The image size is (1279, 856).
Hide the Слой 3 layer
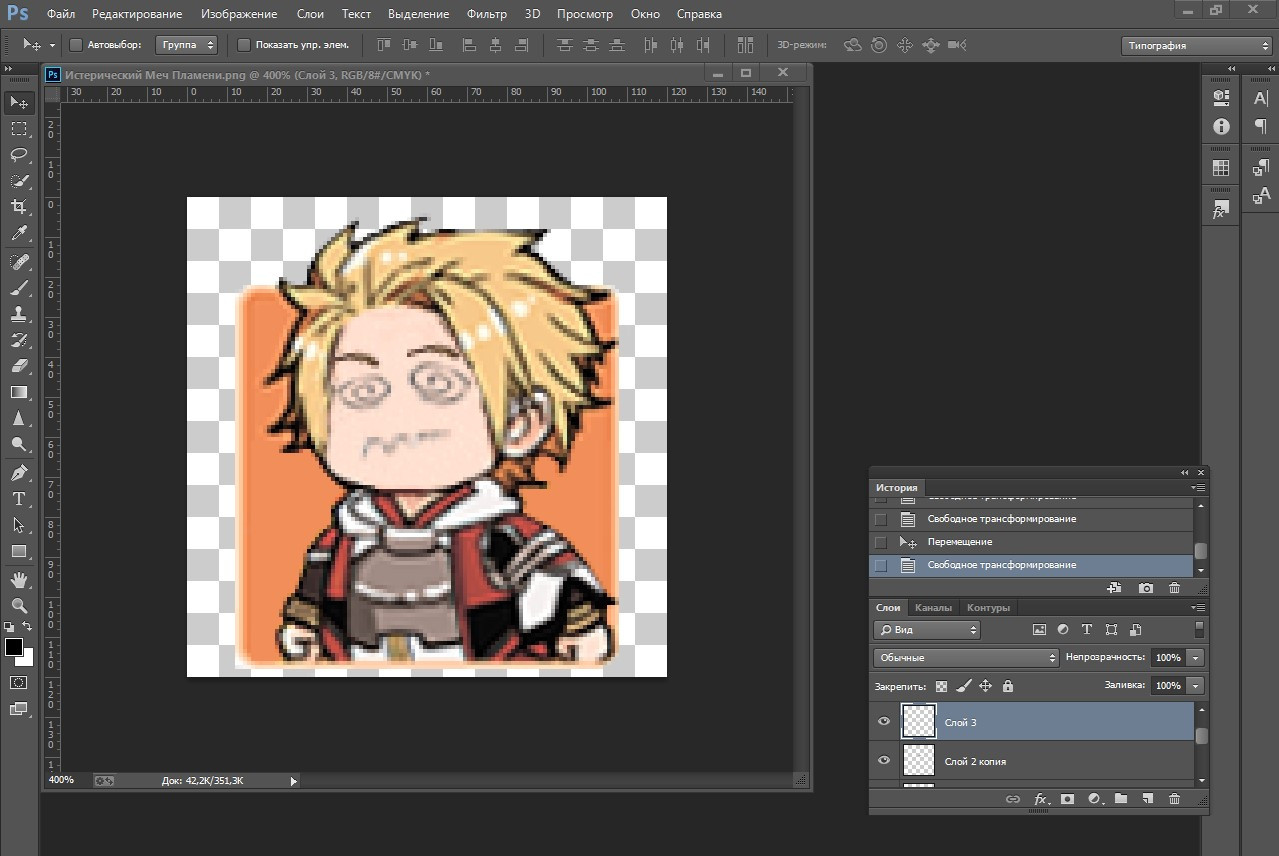tap(884, 722)
